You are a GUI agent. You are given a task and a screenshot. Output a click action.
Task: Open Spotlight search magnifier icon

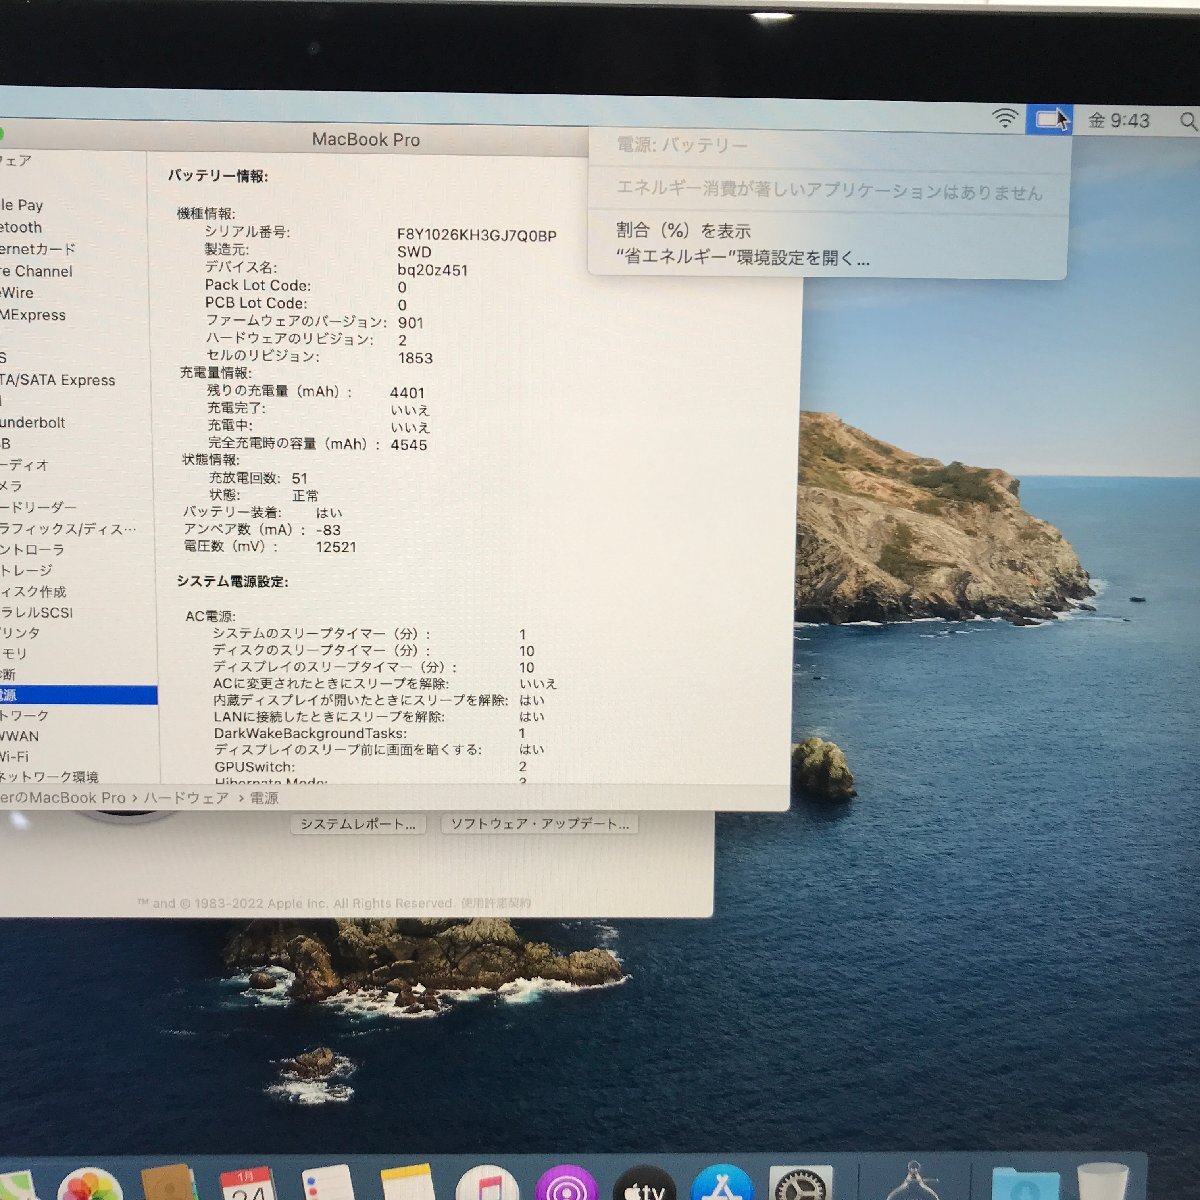(x=1189, y=121)
